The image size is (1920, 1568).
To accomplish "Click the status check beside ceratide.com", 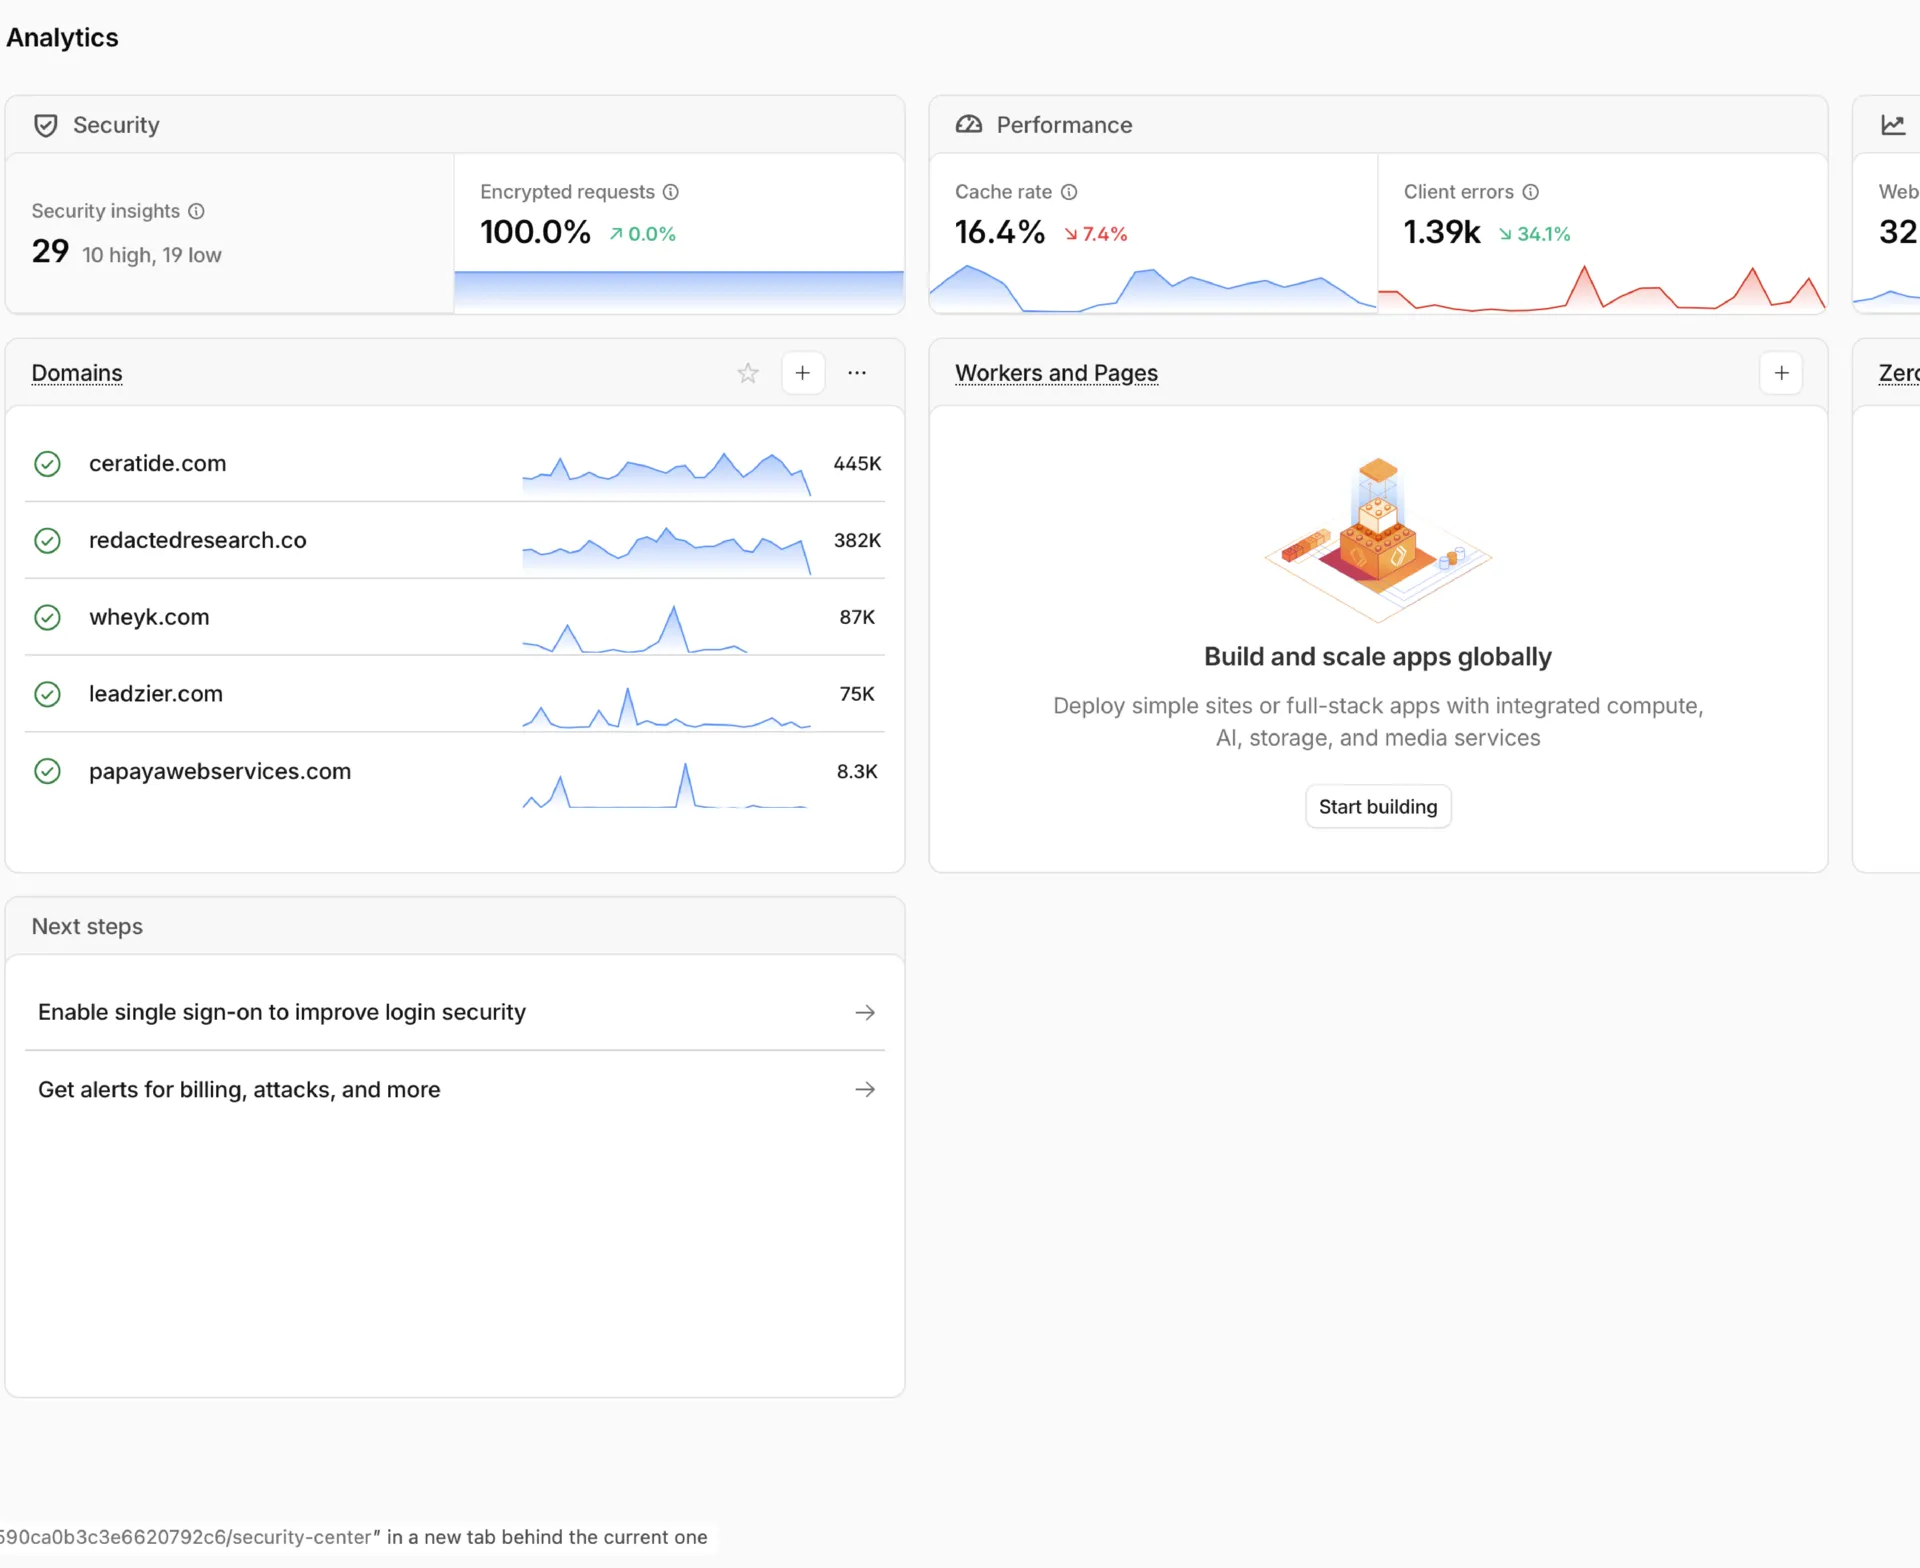I will coord(47,463).
